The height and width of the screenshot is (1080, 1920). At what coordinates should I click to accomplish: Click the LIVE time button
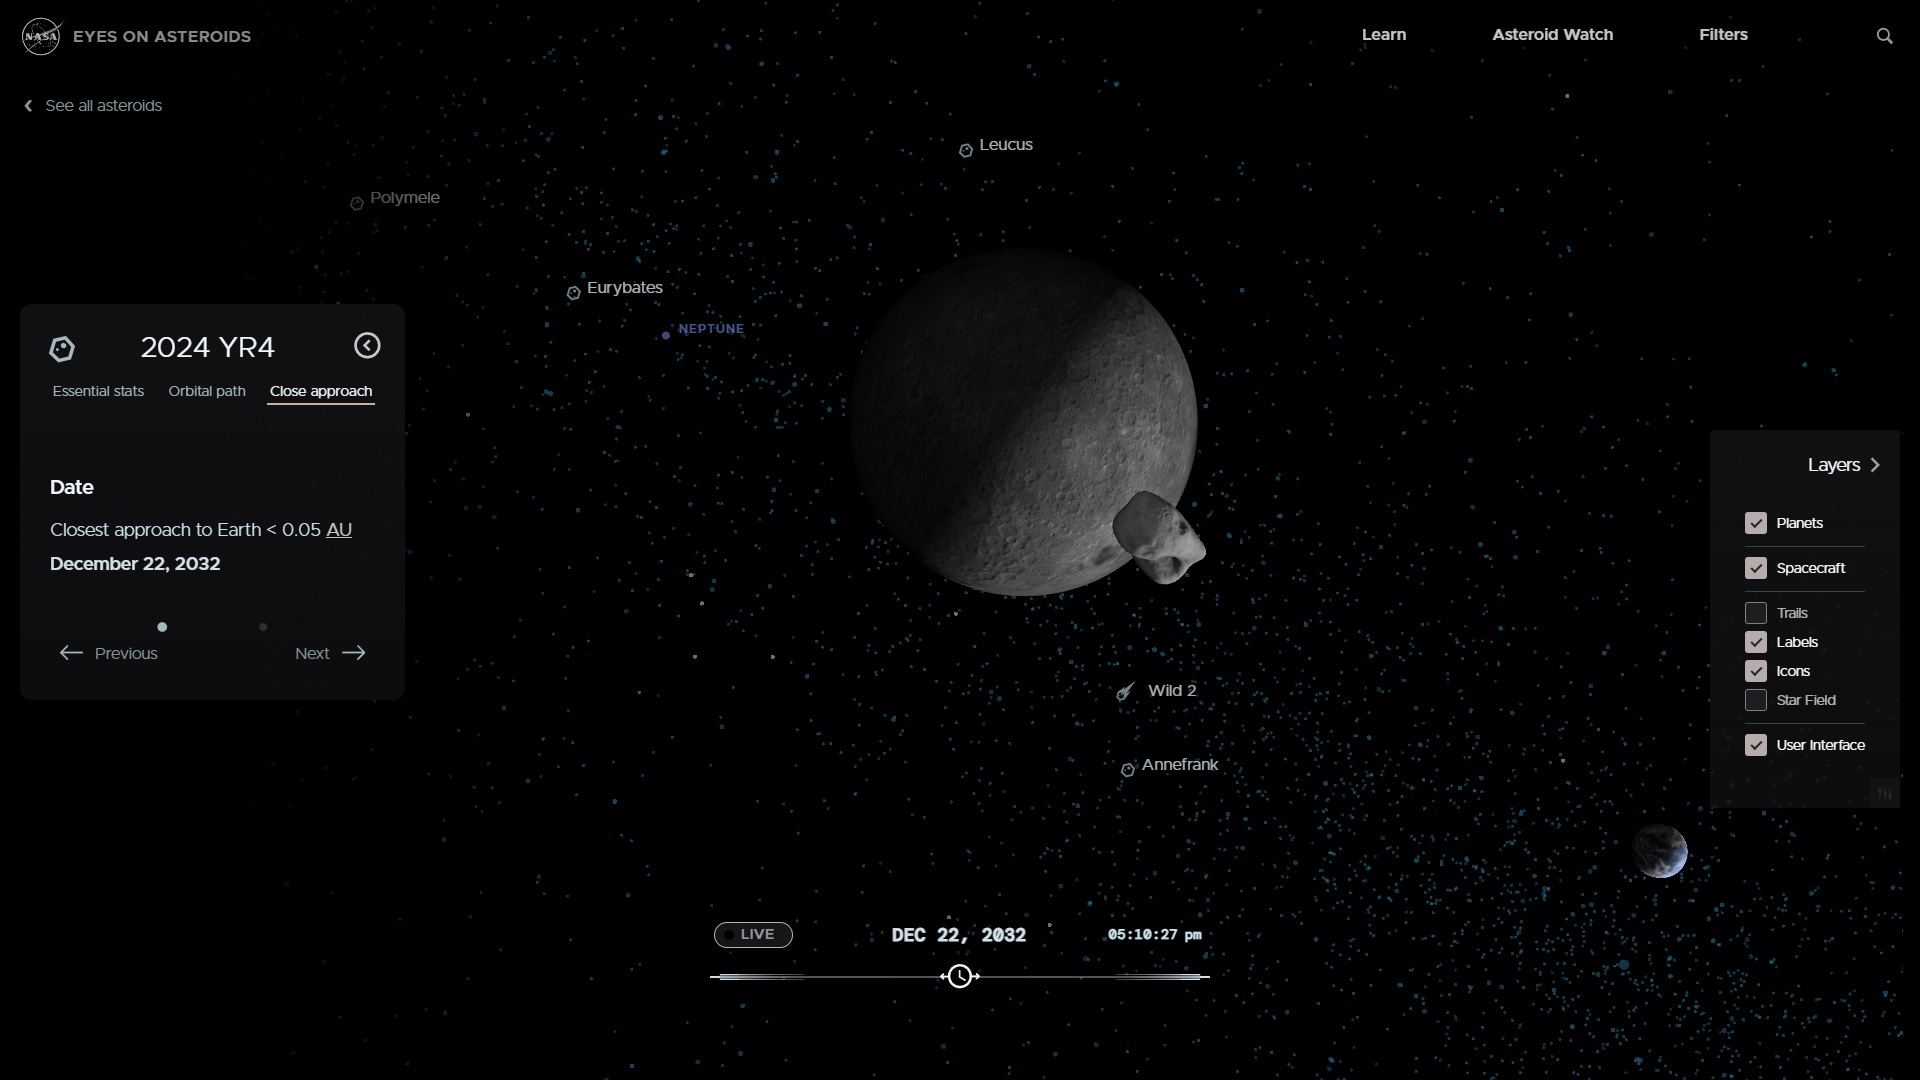pyautogui.click(x=753, y=934)
